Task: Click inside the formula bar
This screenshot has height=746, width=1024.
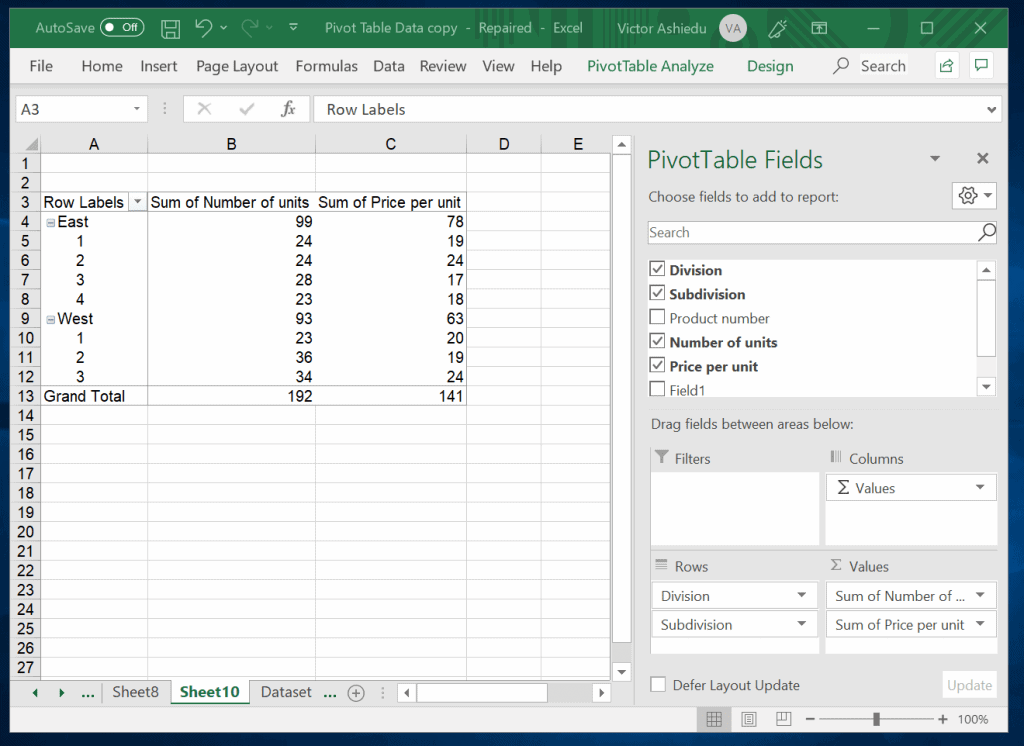Action: tap(500, 108)
